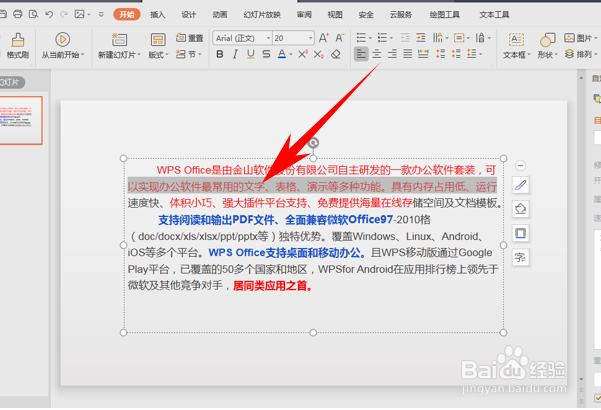Toggle align left for the paragraph

pyautogui.click(x=361, y=54)
